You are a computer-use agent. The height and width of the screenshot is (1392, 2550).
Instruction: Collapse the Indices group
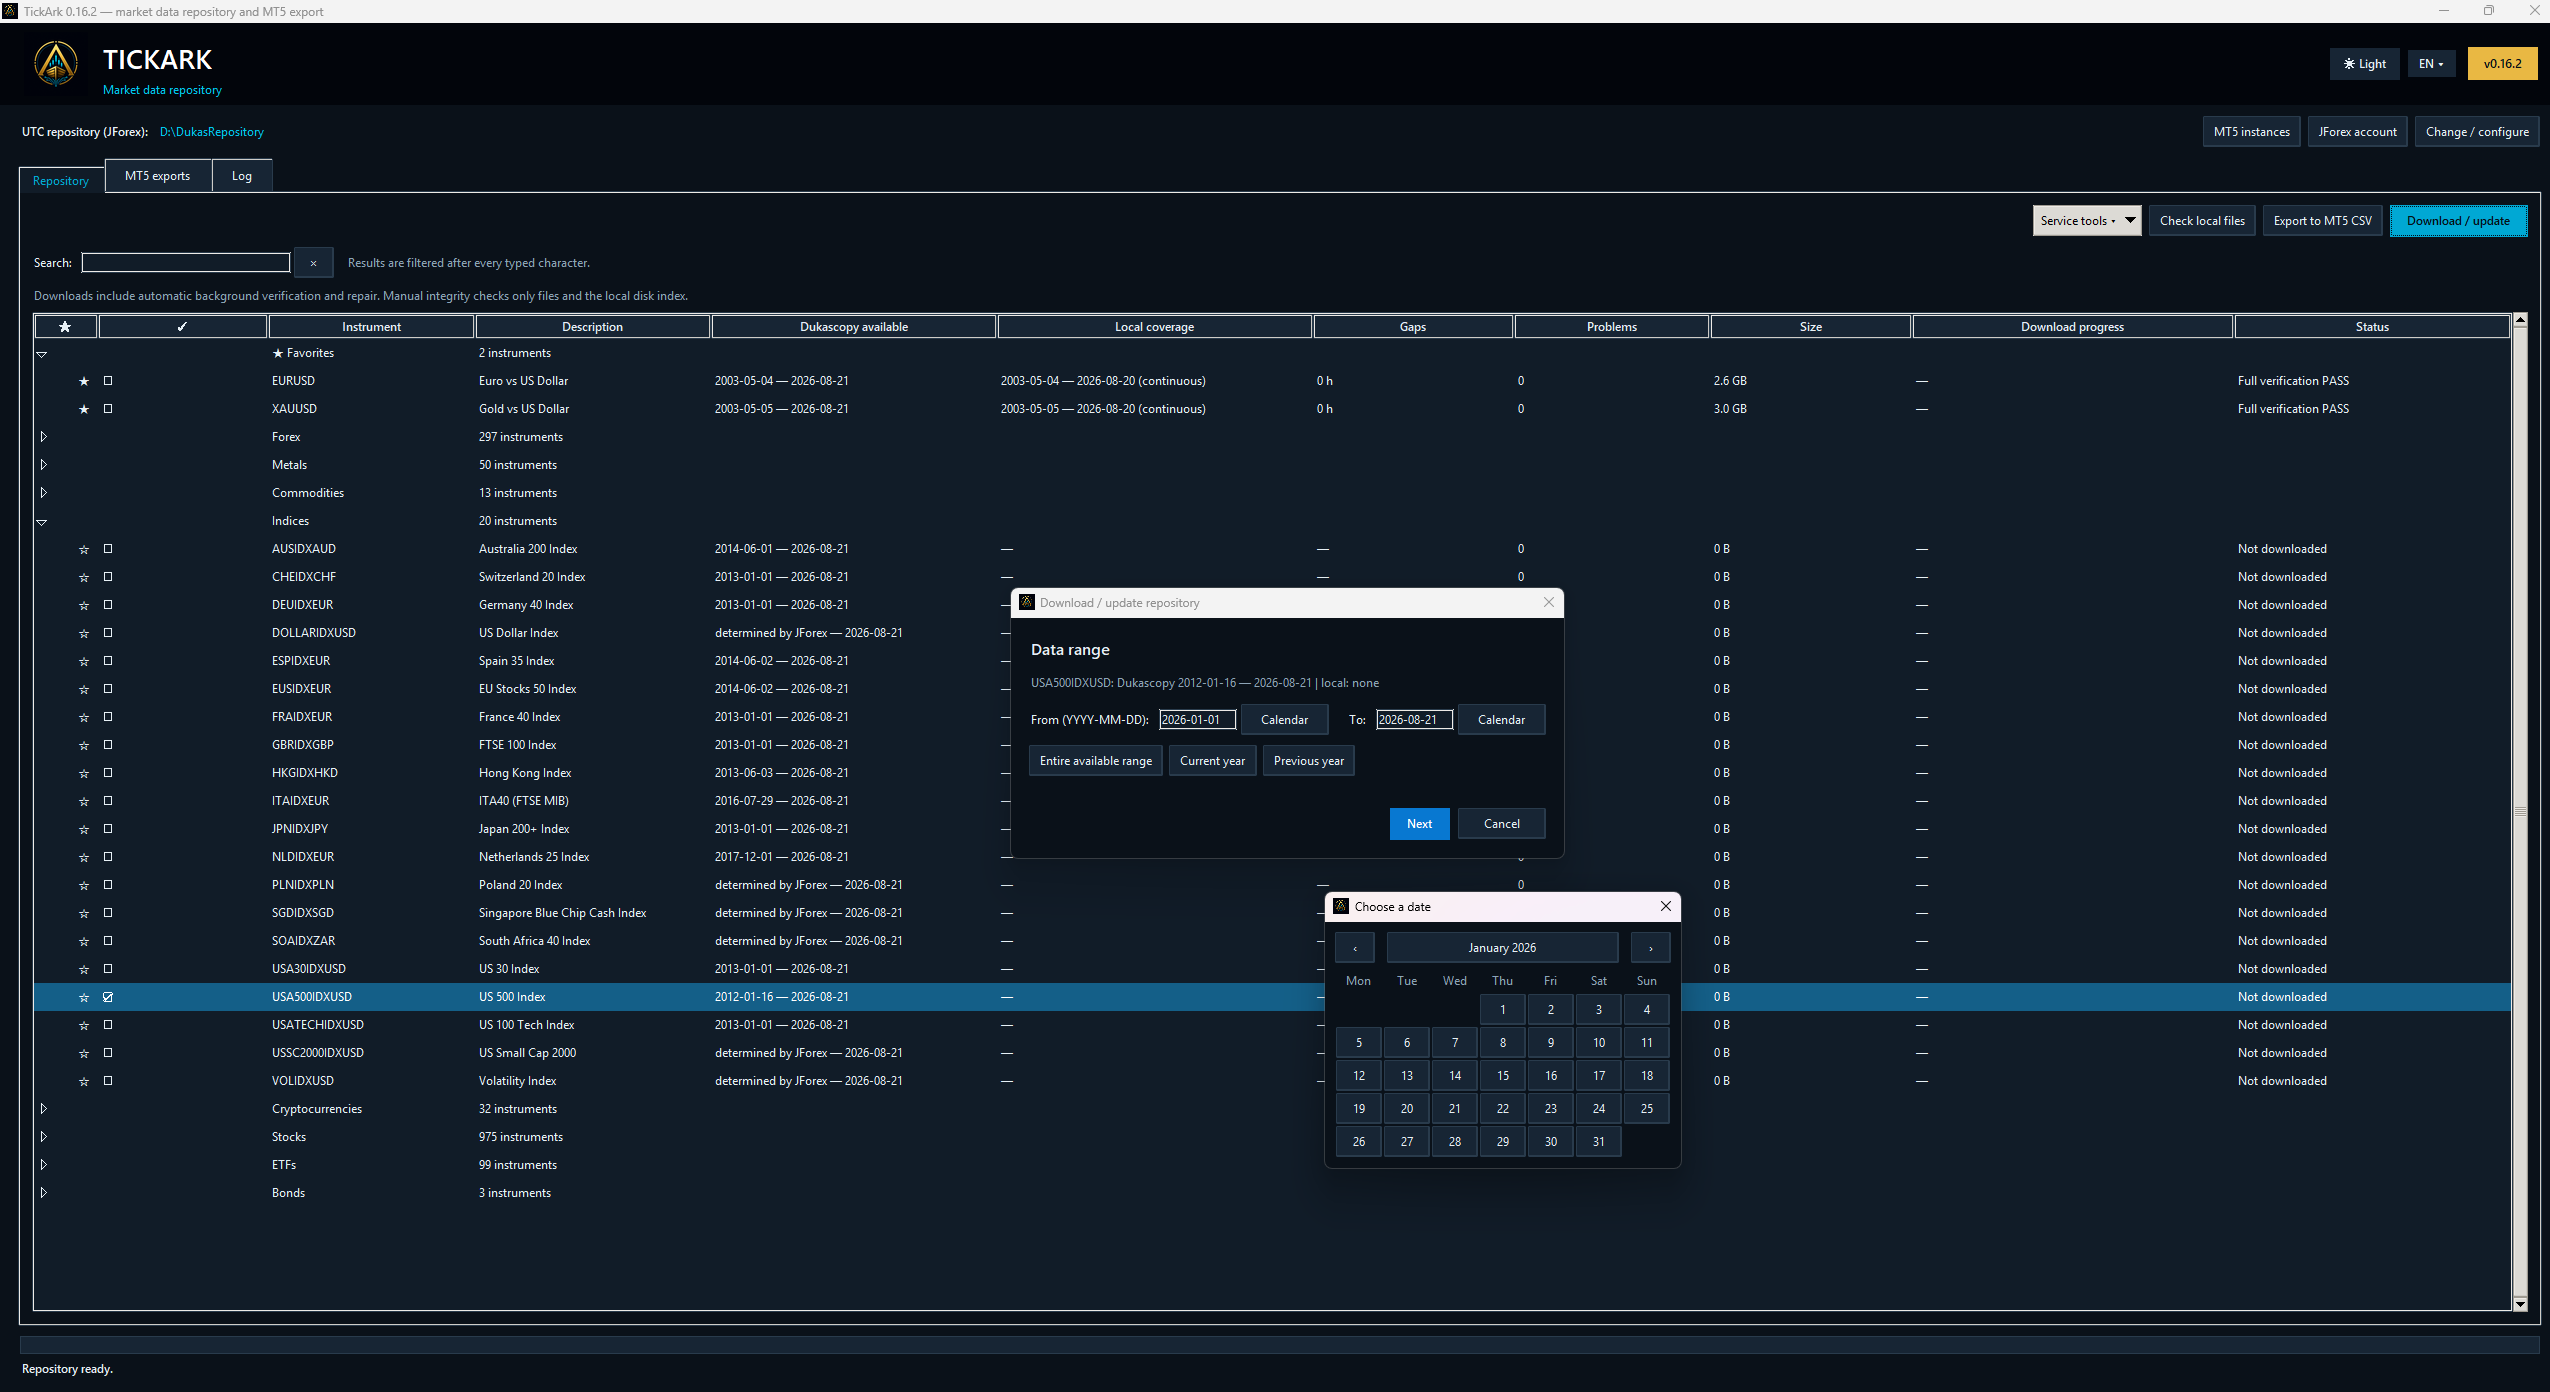[42, 522]
